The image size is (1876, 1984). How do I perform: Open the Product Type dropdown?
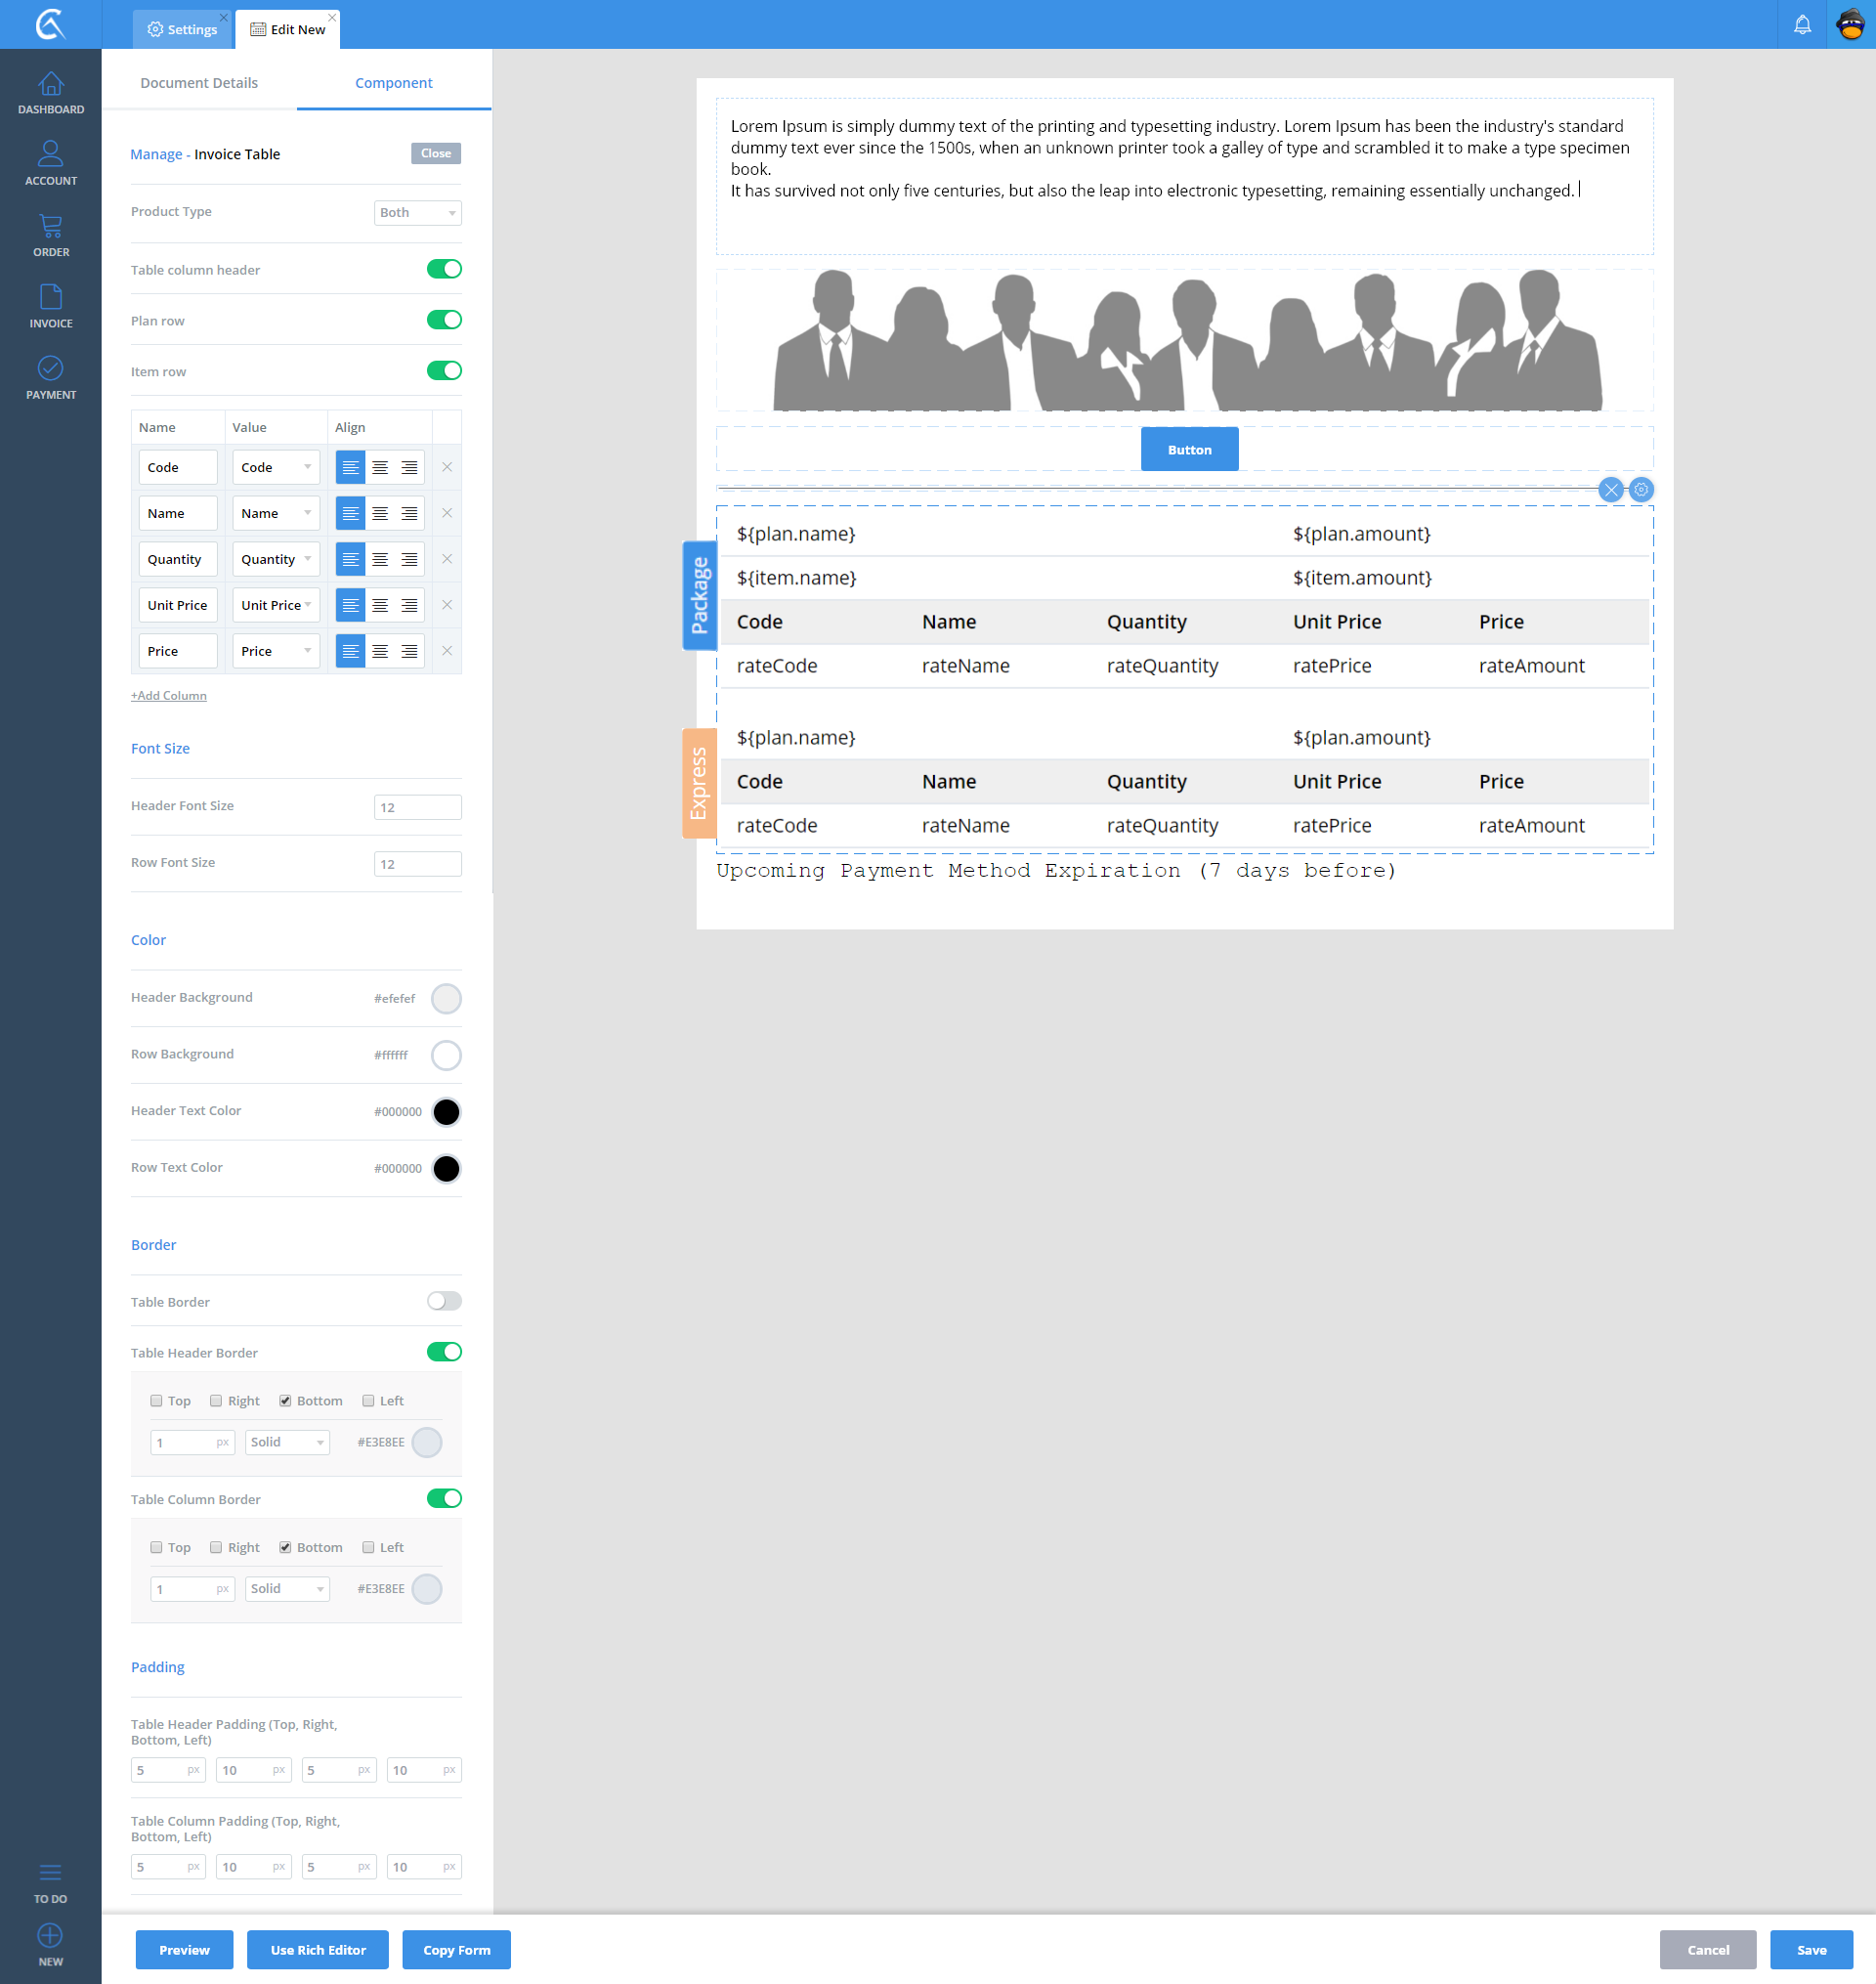[417, 213]
